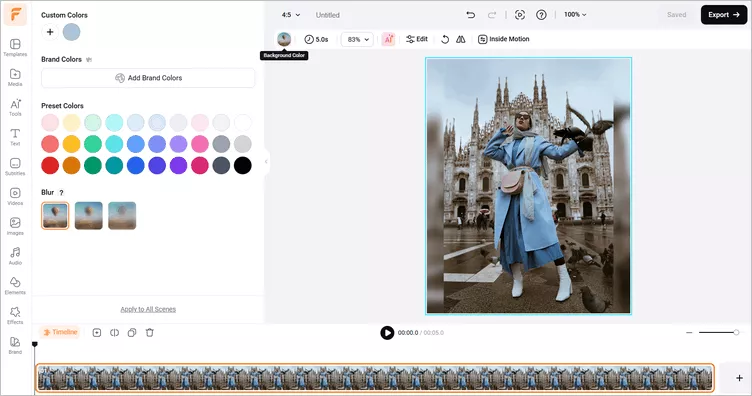752x396 pixels.
Task: Zoom out timeline with minus icon
Action: pos(689,332)
